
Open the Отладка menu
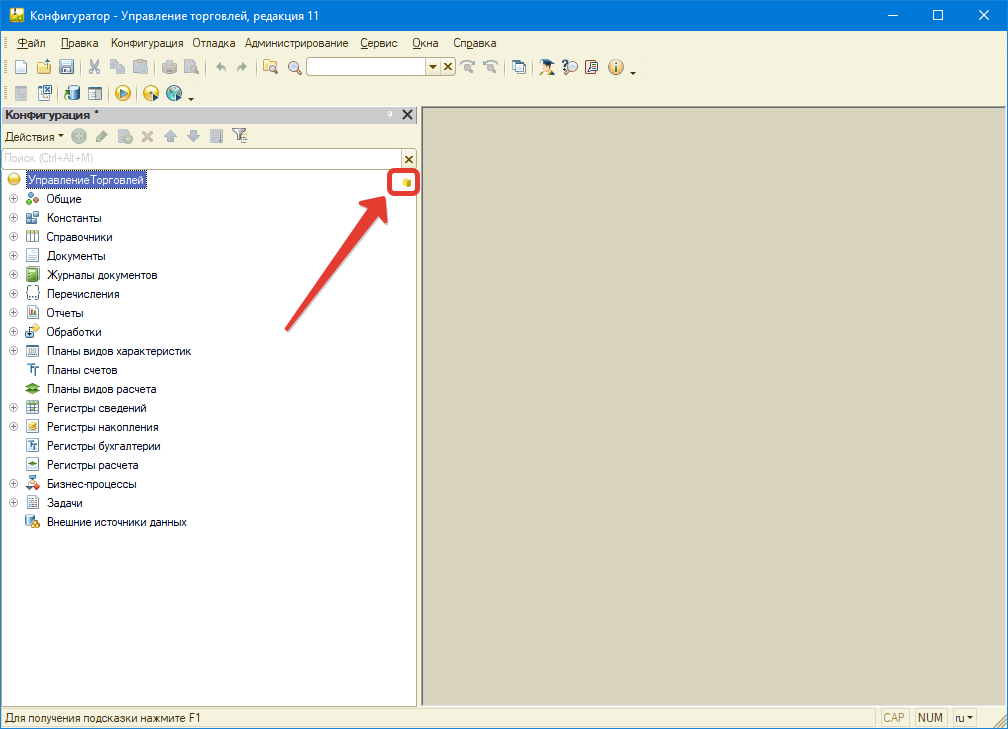[213, 43]
